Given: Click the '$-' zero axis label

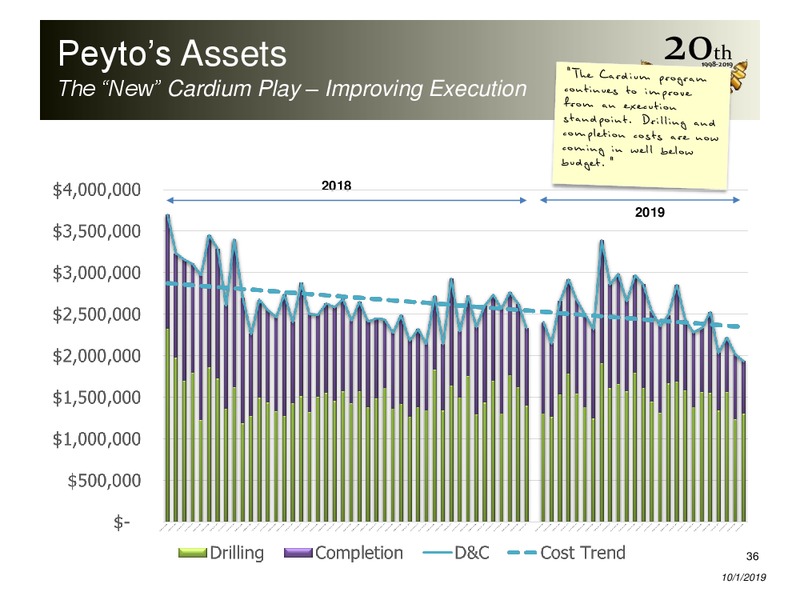Looking at the screenshot, I should click(x=121, y=522).
